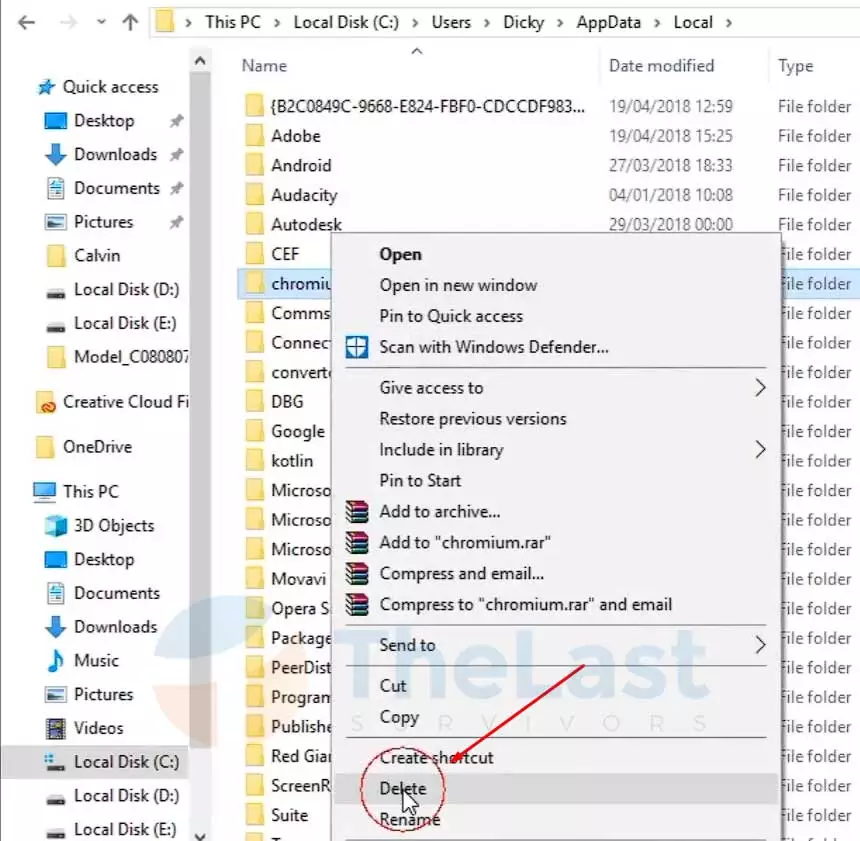Choose Compress to "chromium.rar" and email

[x=525, y=604]
